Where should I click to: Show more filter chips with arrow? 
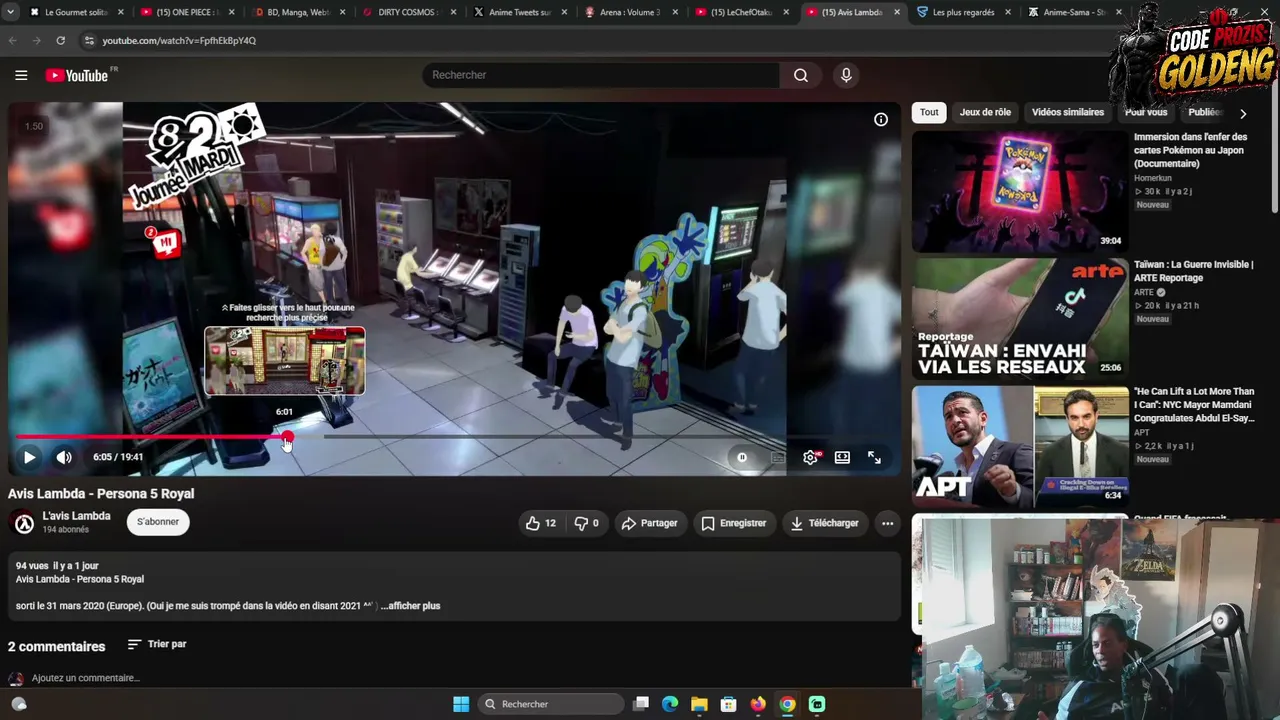(1243, 113)
